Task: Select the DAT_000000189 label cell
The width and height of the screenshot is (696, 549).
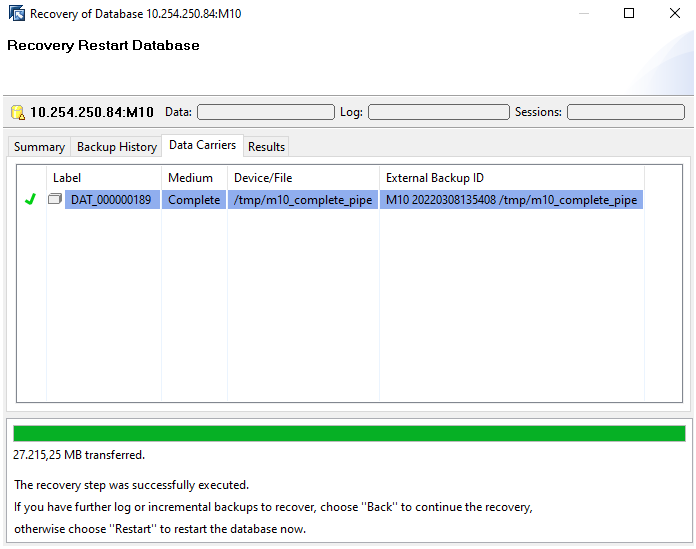Action: click(x=111, y=200)
